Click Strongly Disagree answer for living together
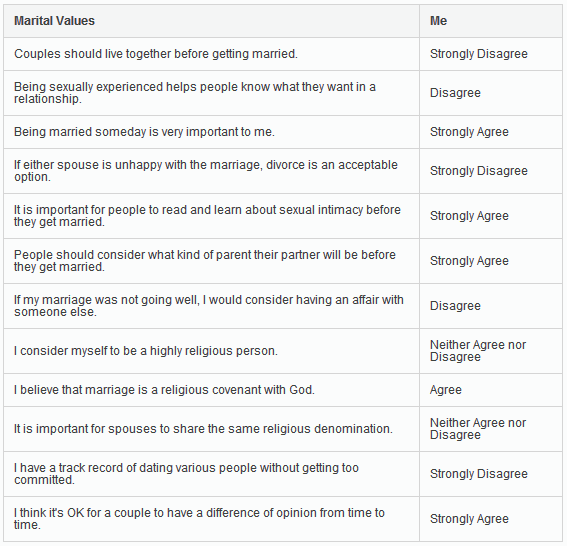The image size is (567, 546). [x=478, y=54]
